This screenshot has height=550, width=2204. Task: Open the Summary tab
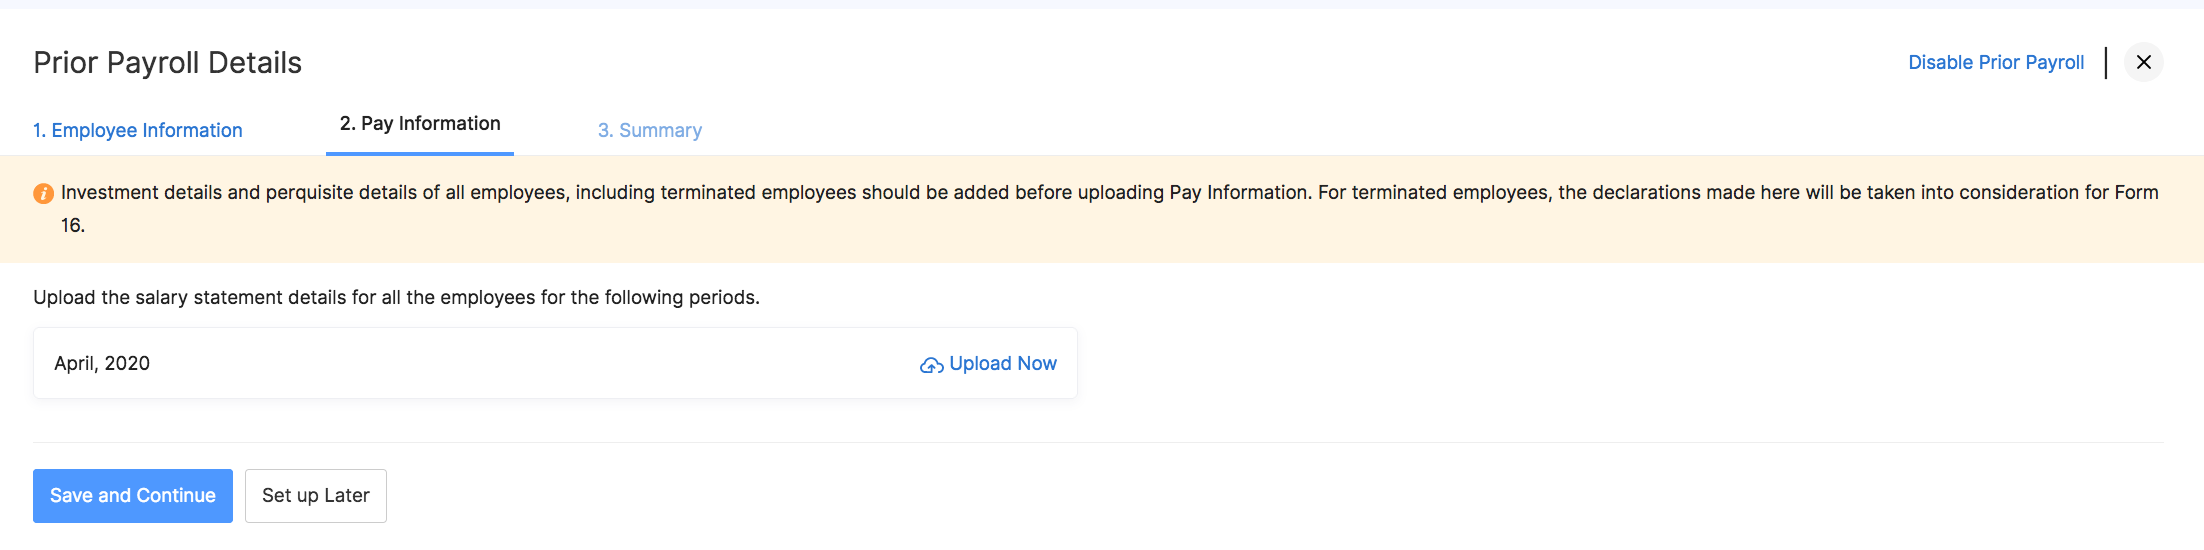tap(650, 130)
